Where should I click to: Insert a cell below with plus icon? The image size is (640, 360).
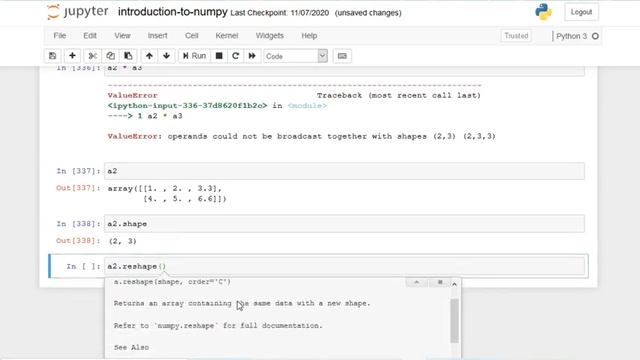(72, 56)
